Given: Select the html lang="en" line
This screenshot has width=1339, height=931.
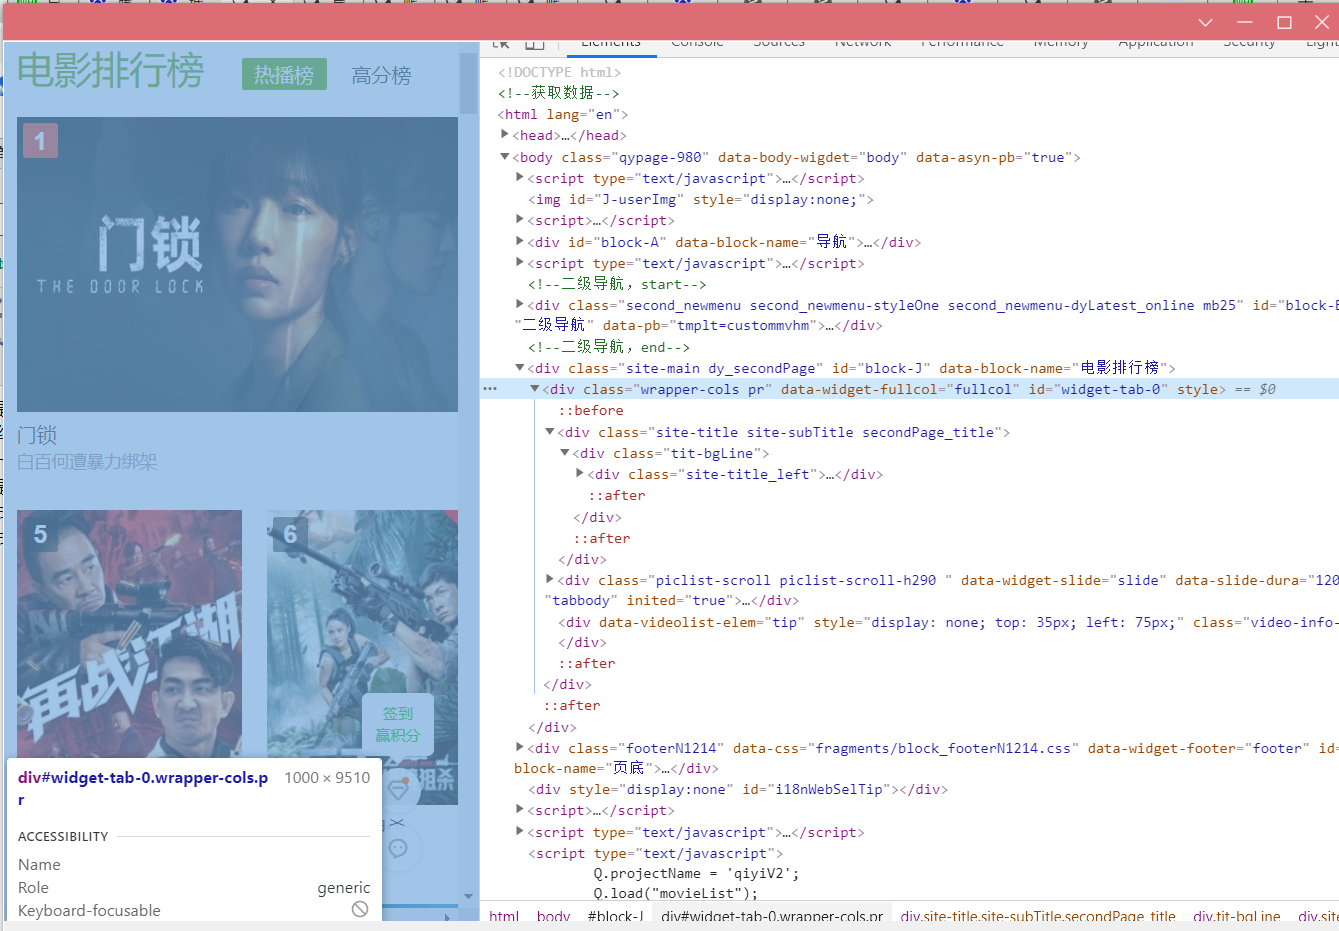Looking at the screenshot, I should [x=563, y=114].
